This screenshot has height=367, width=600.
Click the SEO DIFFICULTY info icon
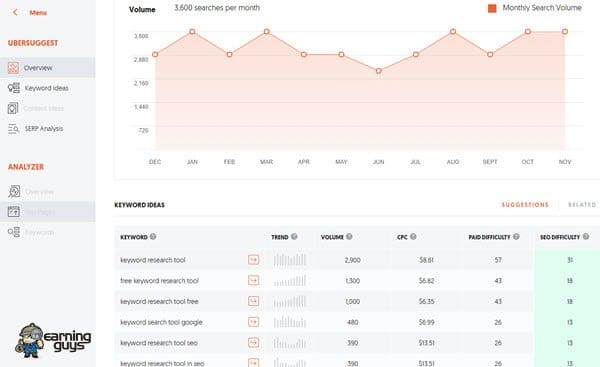[586, 237]
